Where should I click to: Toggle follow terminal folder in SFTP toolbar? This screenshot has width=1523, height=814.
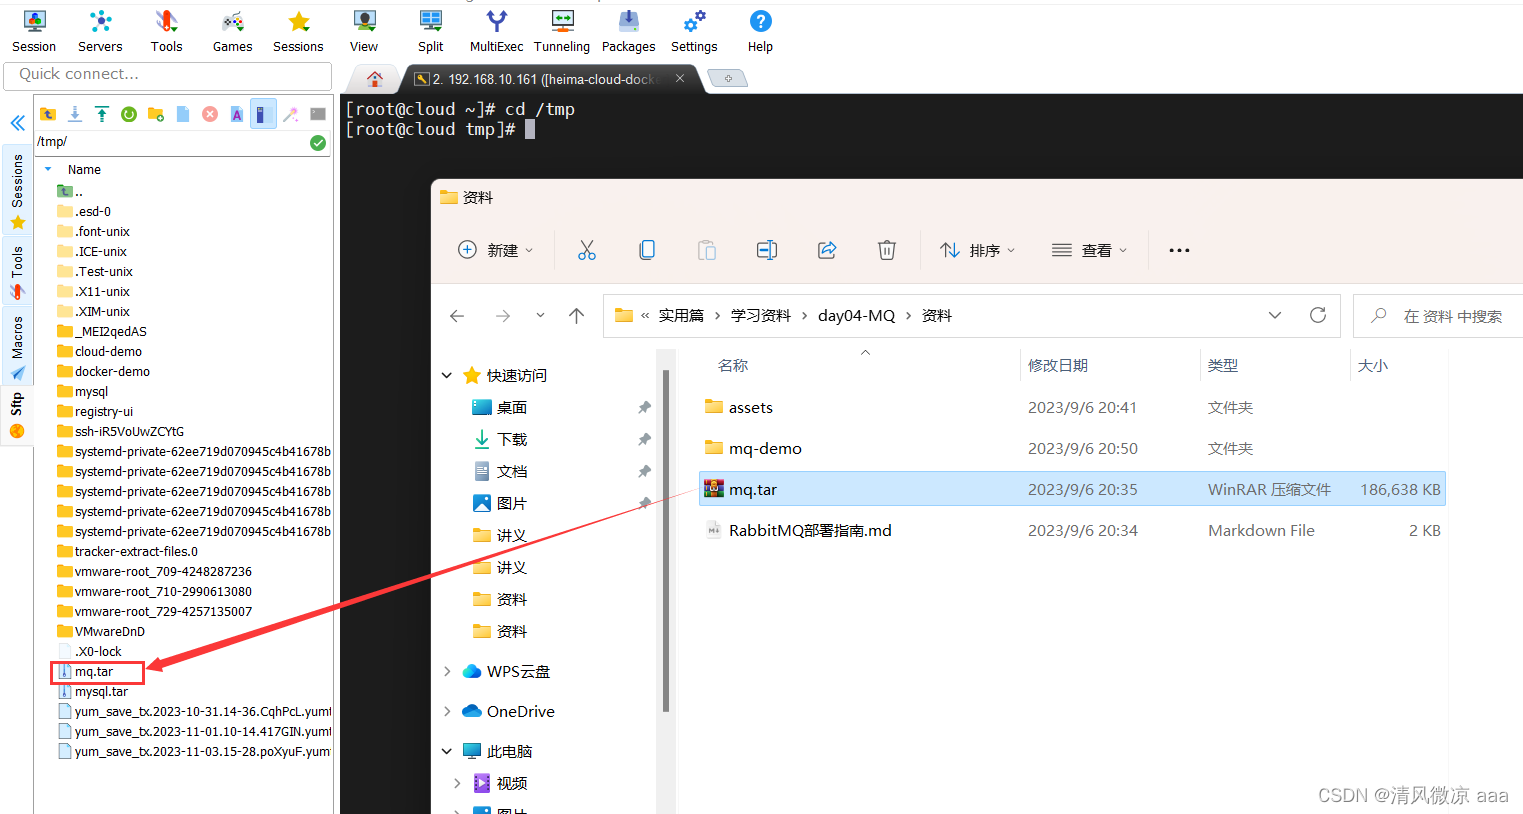coord(263,114)
